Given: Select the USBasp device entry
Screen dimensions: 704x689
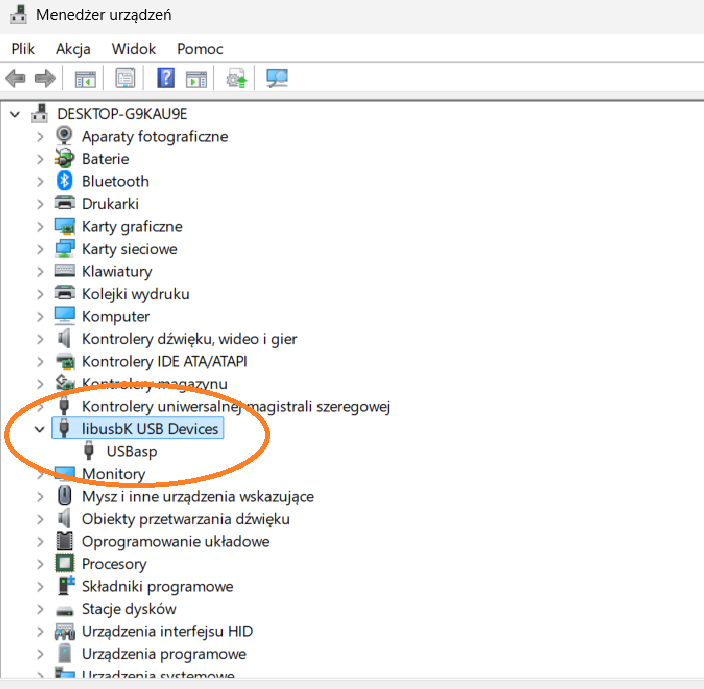Looking at the screenshot, I should pyautogui.click(x=132, y=451).
